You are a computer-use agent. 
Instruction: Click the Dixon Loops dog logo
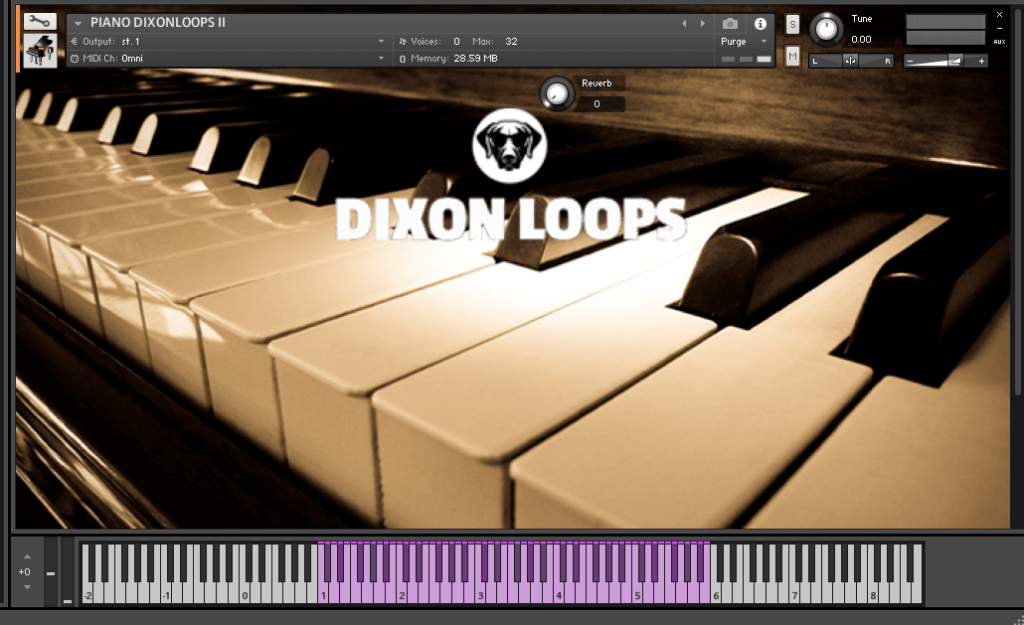click(509, 146)
